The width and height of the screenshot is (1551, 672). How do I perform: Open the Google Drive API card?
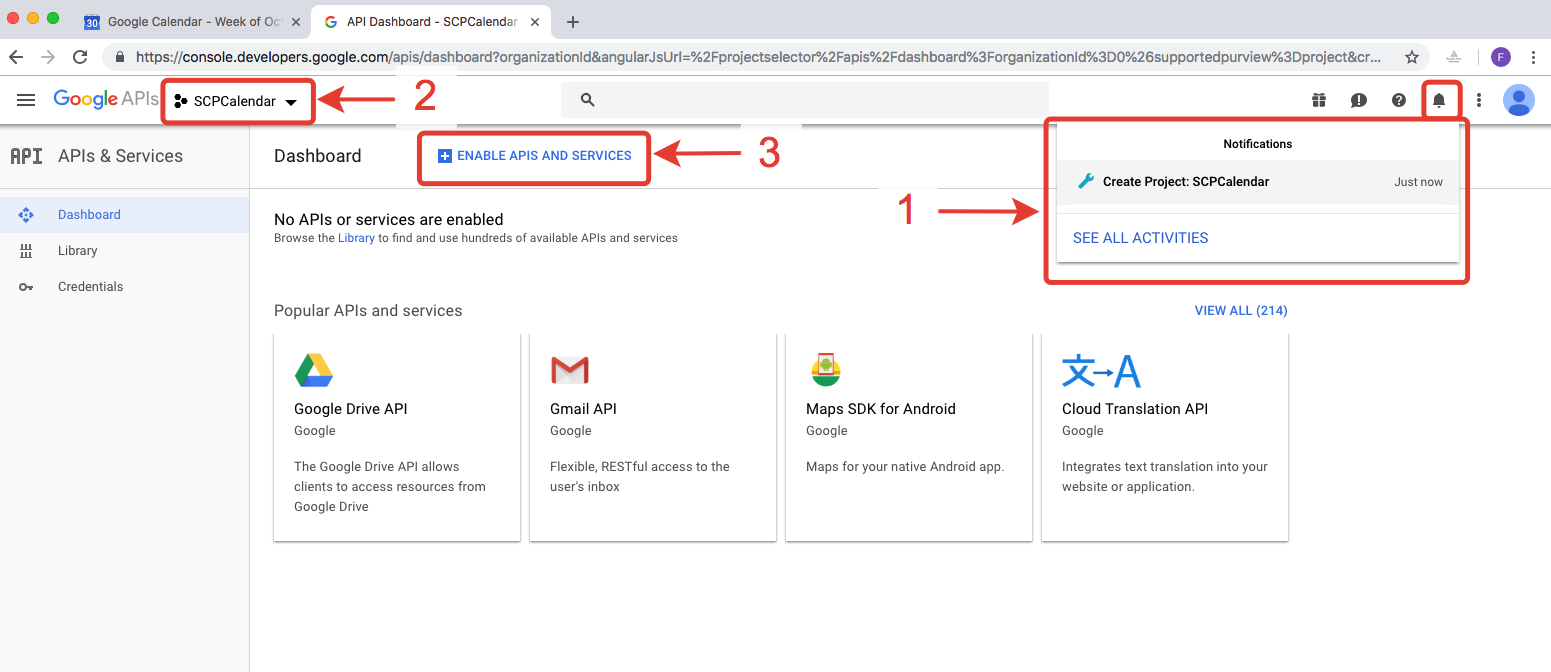(x=397, y=437)
